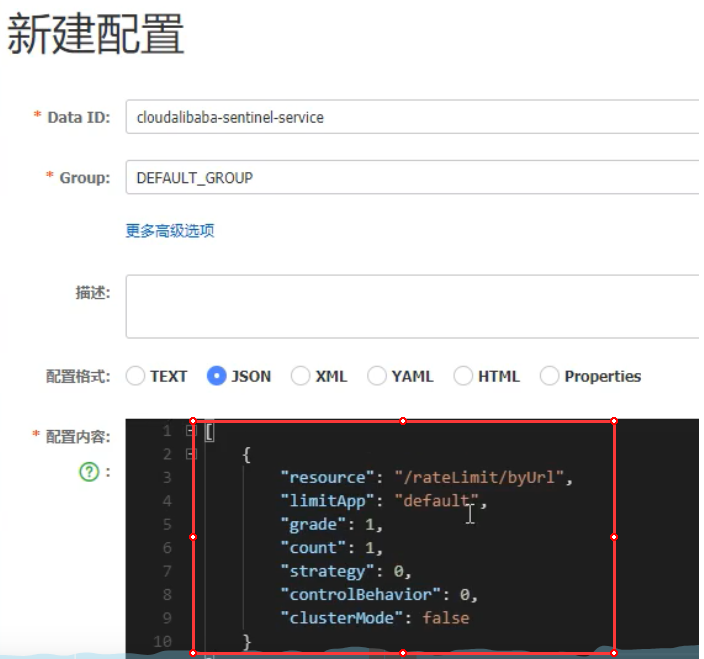Click the Group input field
This screenshot has height=659, width=704.
pos(412,177)
